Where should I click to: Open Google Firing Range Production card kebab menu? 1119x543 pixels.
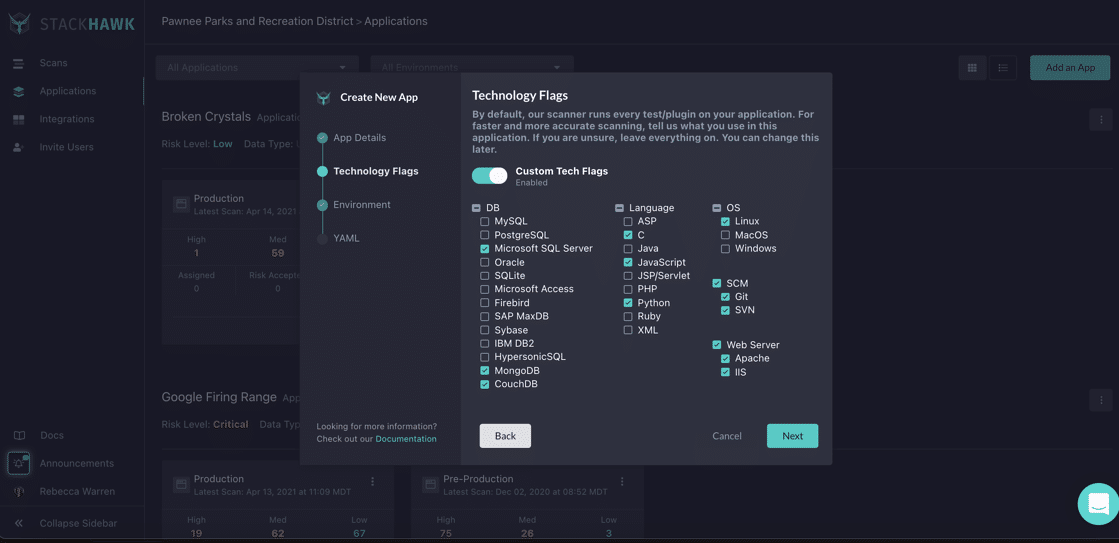tap(373, 482)
